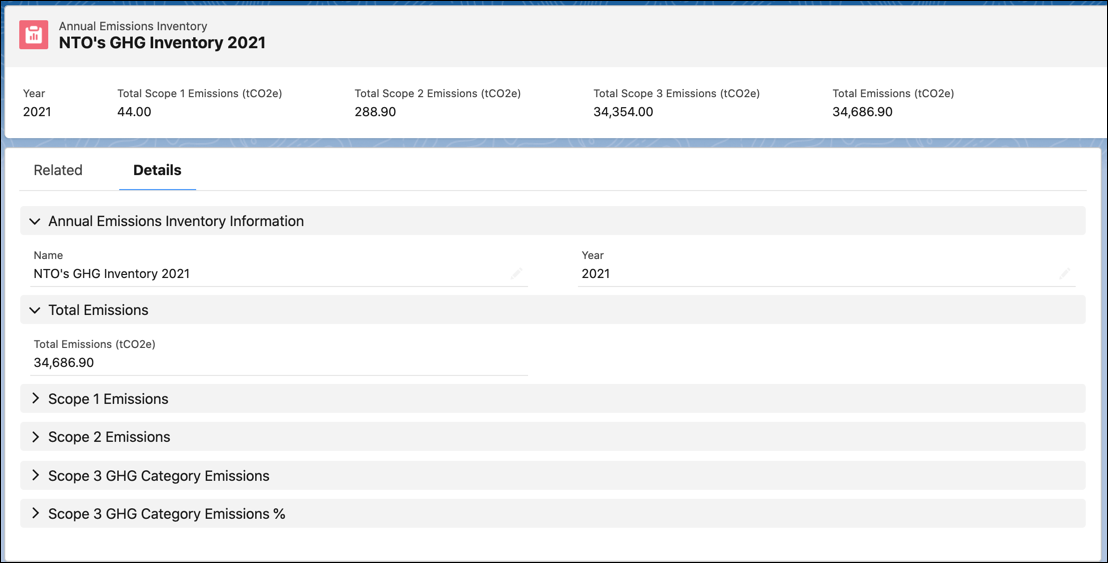Collapse Annual Emissions Inventory Information section
This screenshot has height=563, width=1108.
(x=553, y=221)
